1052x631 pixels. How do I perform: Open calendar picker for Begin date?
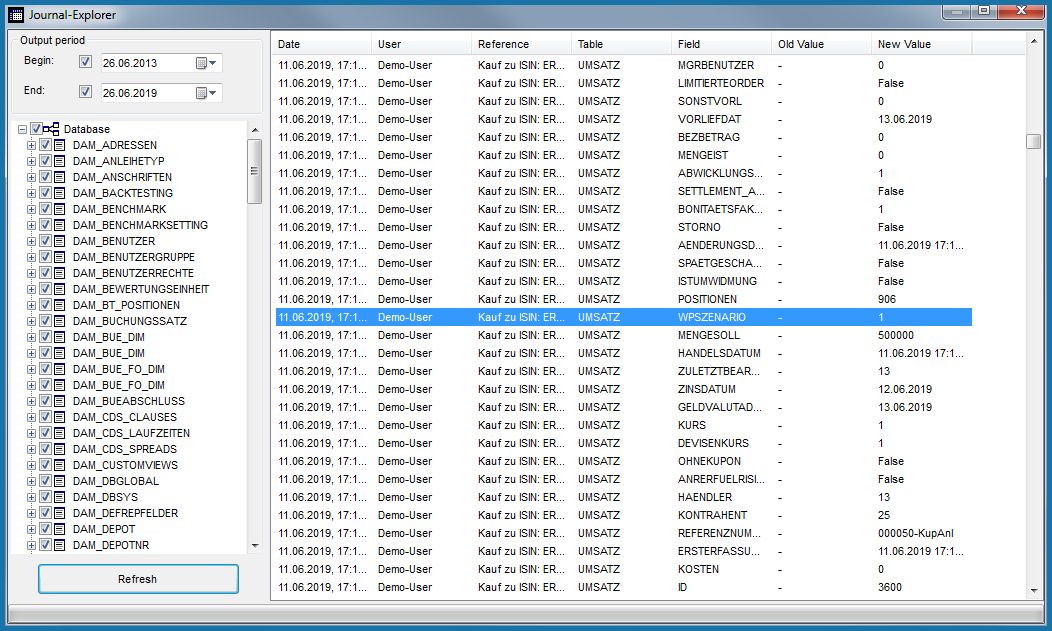click(206, 63)
